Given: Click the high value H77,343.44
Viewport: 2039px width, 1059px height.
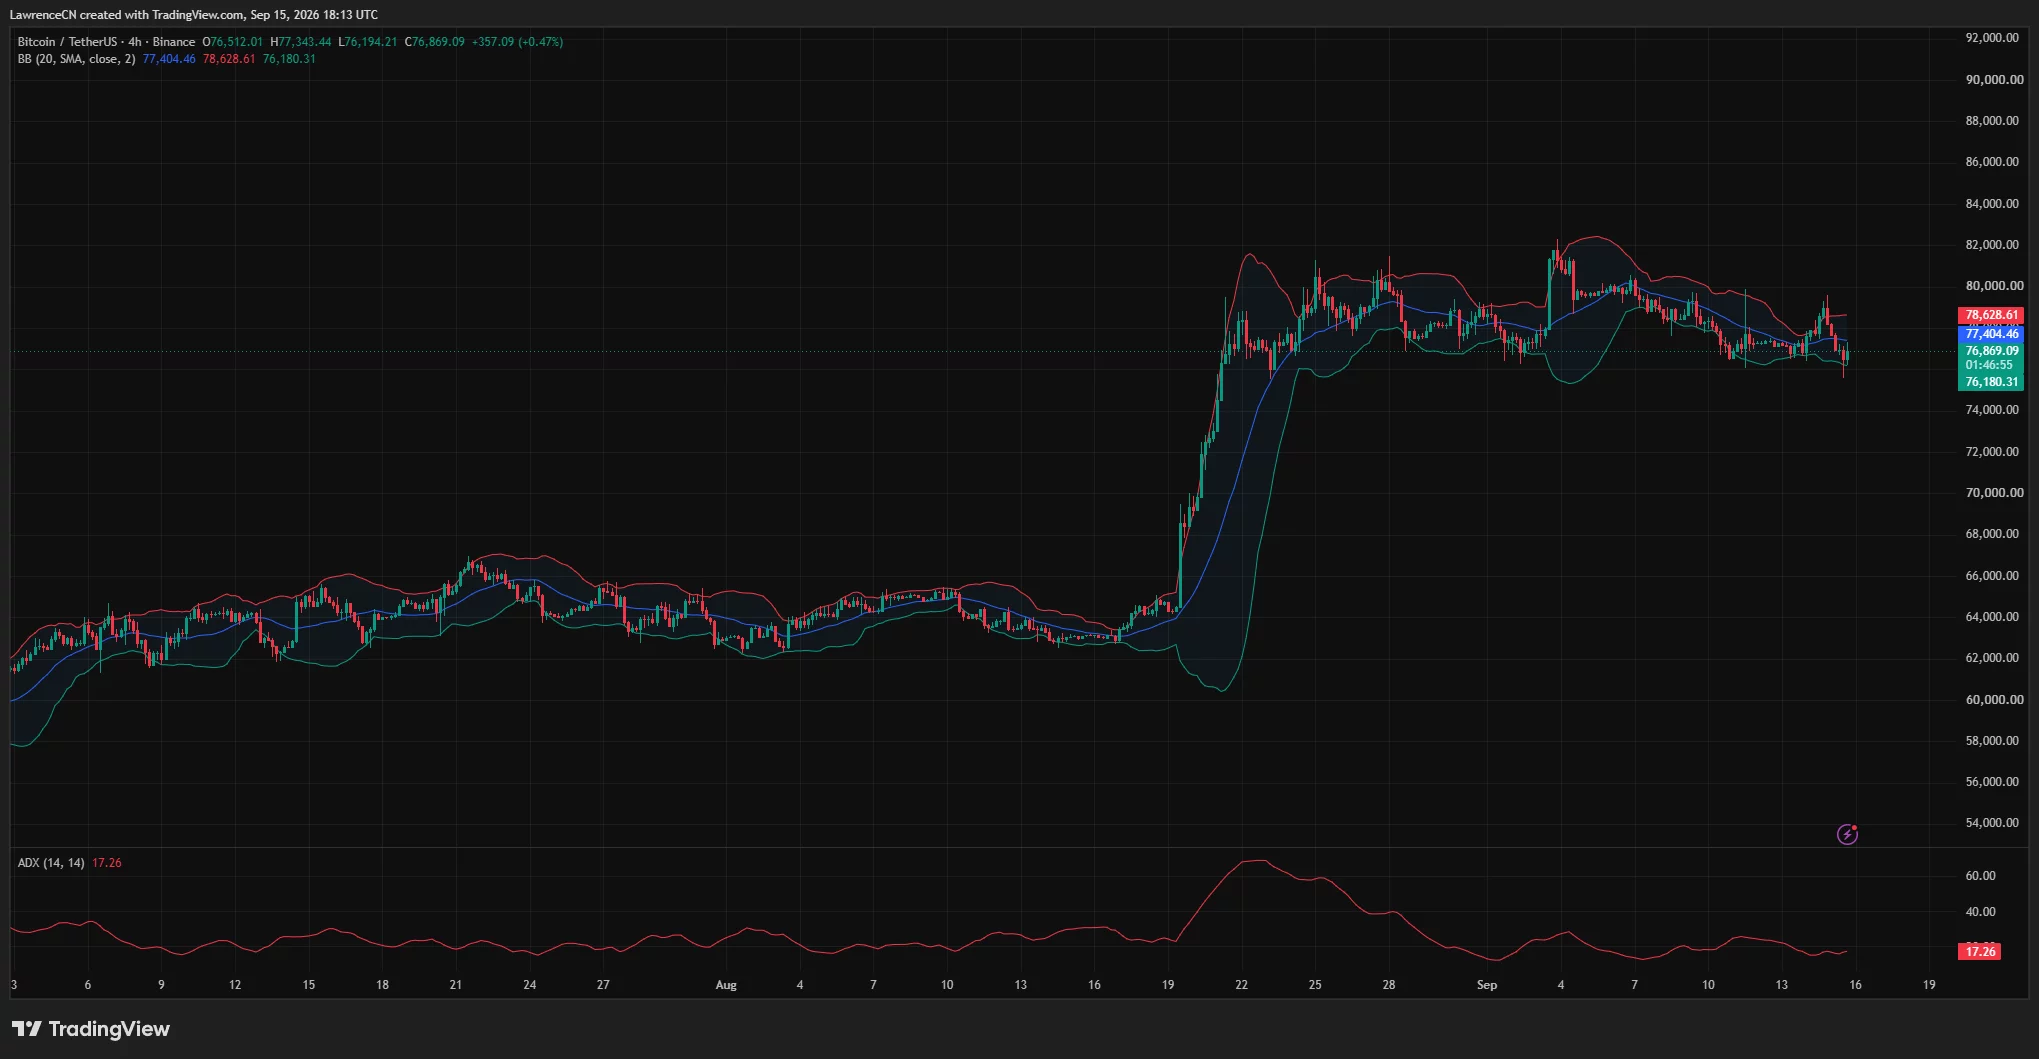Looking at the screenshot, I should 301,42.
